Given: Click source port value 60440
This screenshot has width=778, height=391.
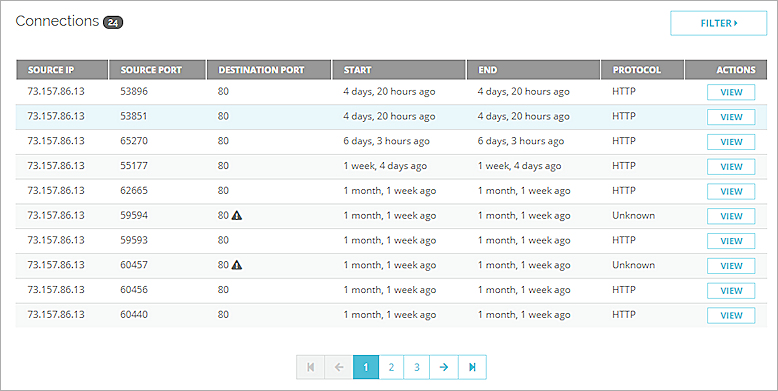Looking at the screenshot, I should pyautogui.click(x=134, y=315).
